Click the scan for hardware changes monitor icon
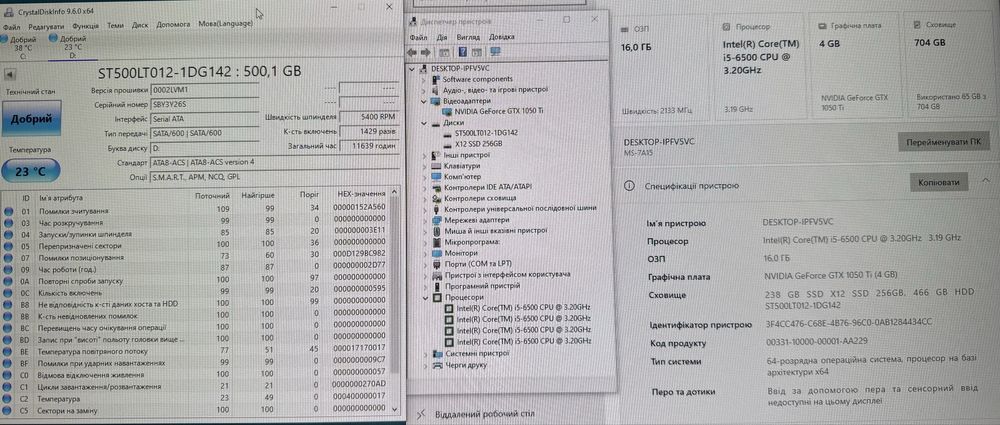 496,52
